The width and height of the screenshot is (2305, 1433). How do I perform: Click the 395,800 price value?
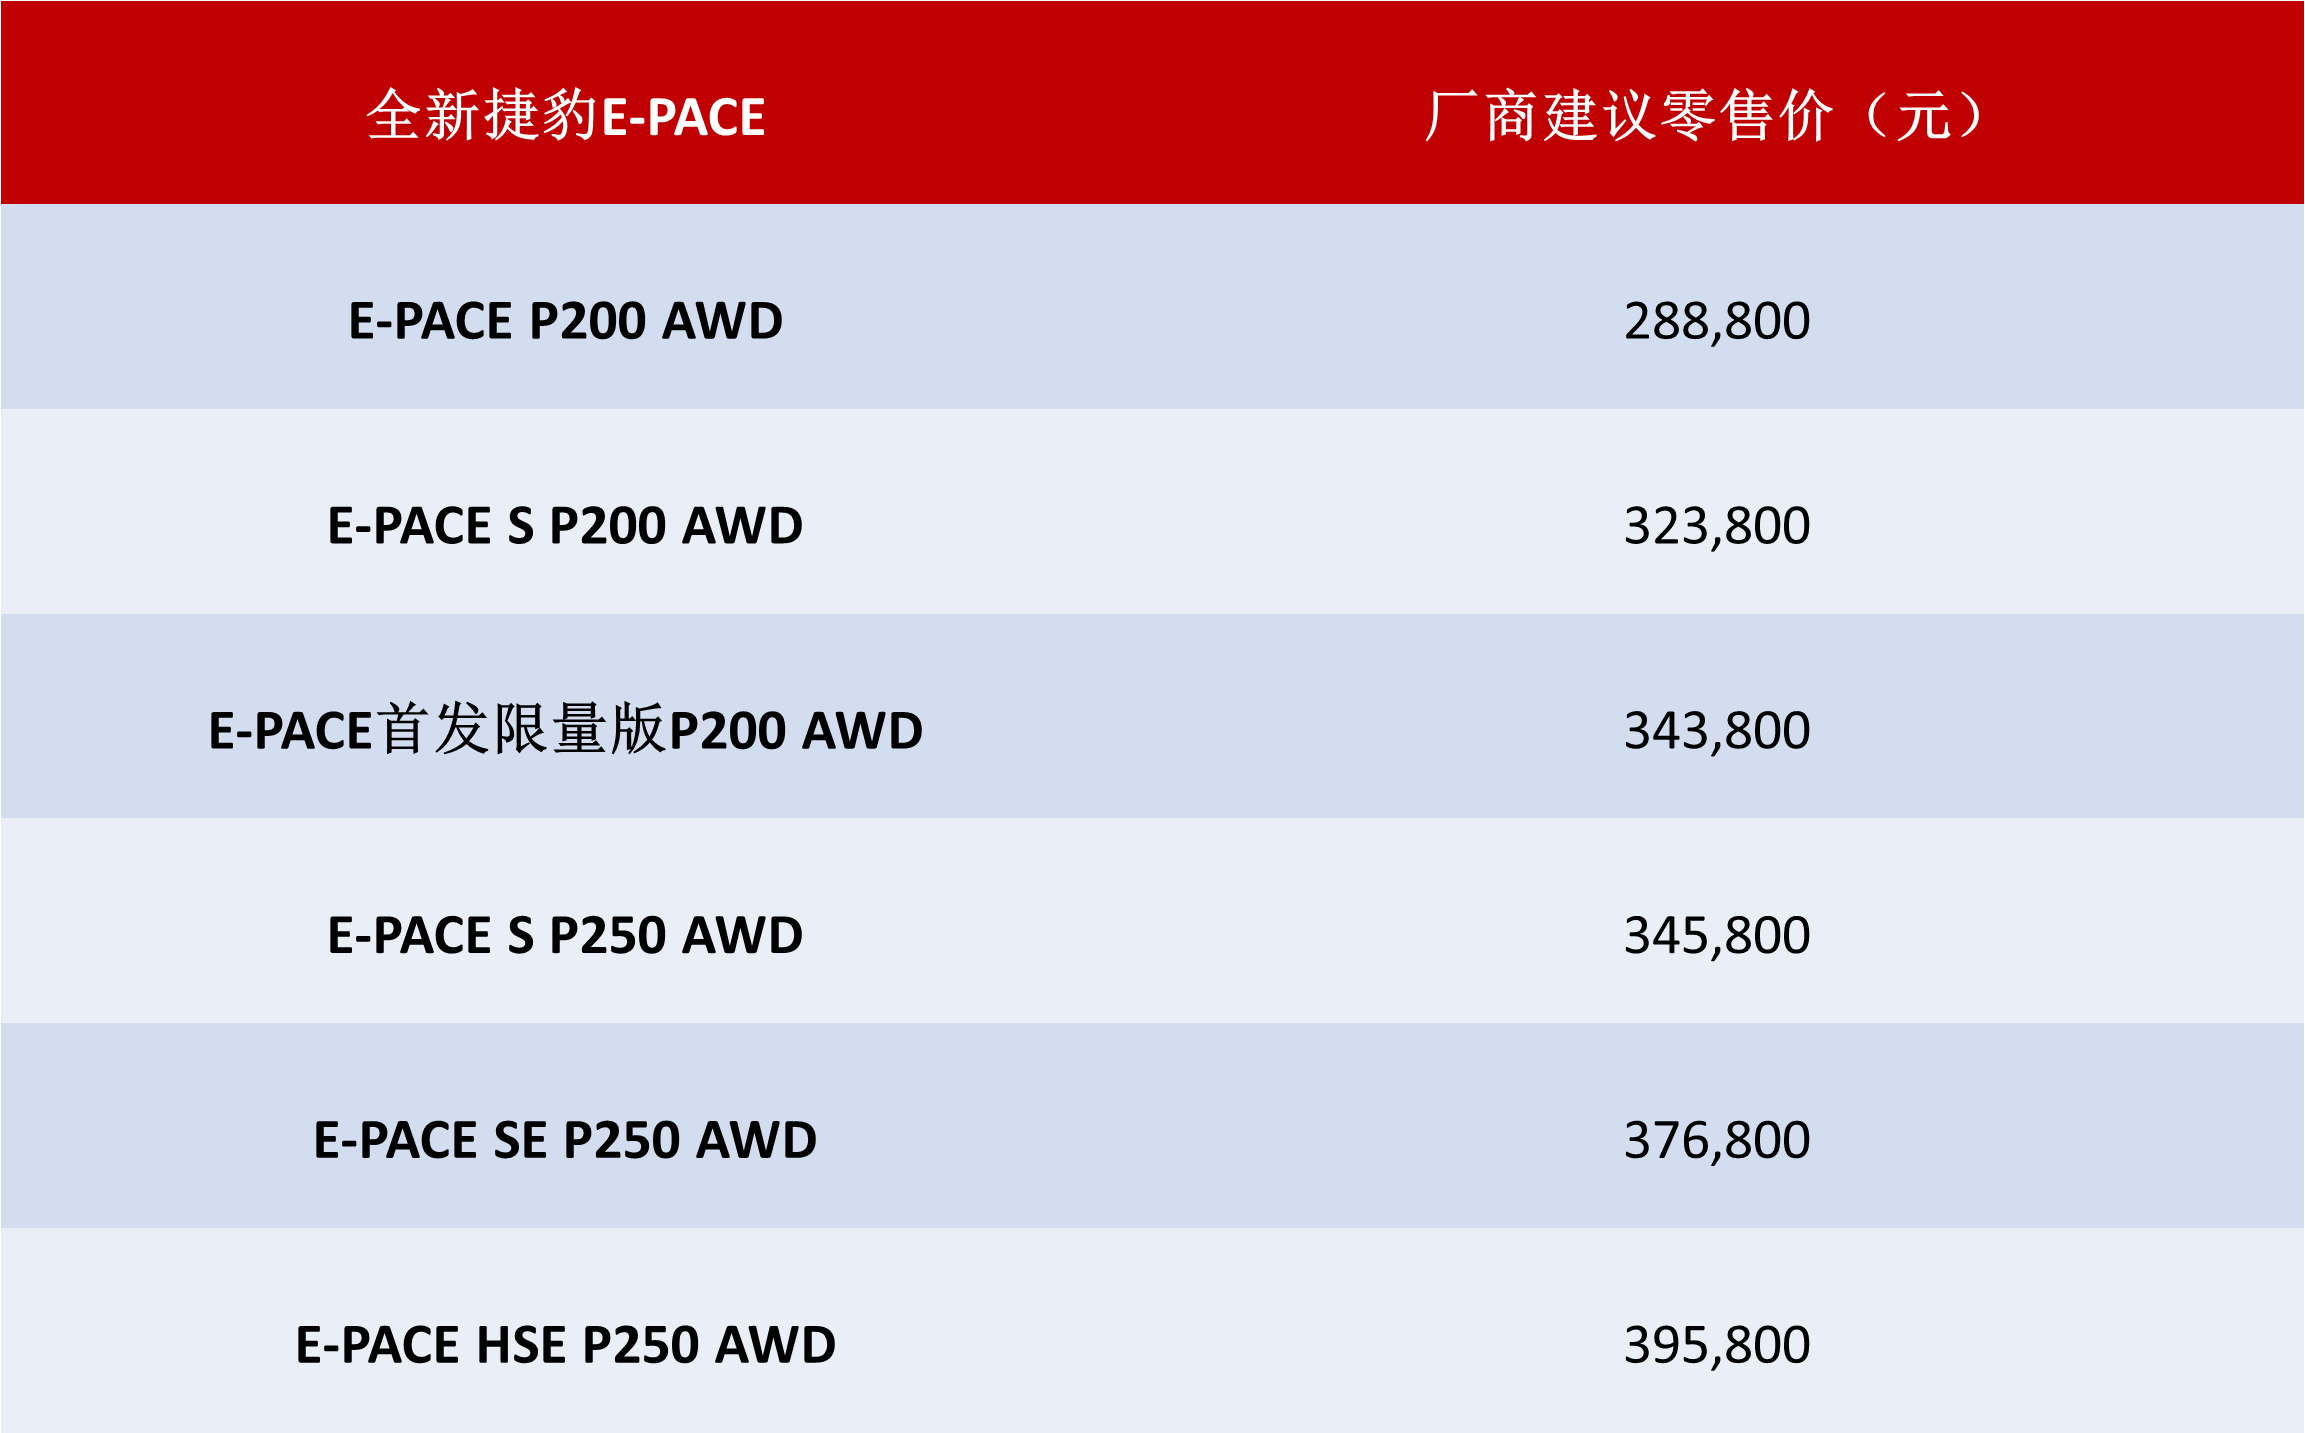[x=1716, y=1345]
